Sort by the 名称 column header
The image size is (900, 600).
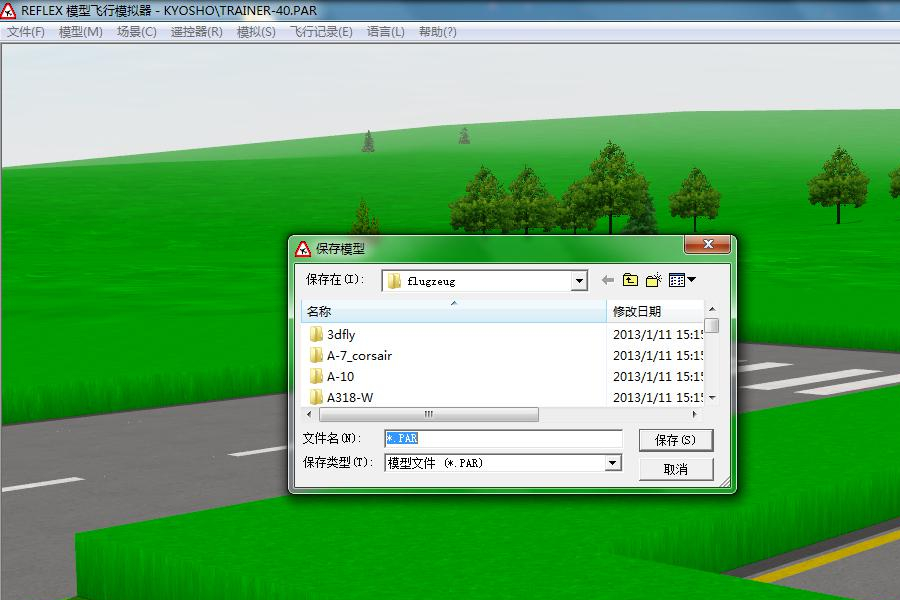coord(453,312)
